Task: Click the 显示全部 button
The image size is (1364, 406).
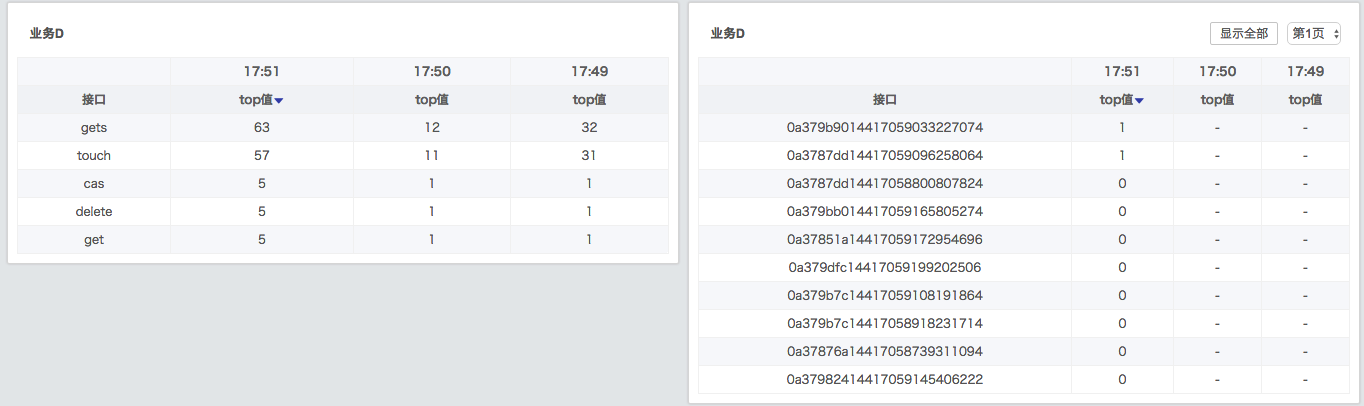Action: 1243,33
